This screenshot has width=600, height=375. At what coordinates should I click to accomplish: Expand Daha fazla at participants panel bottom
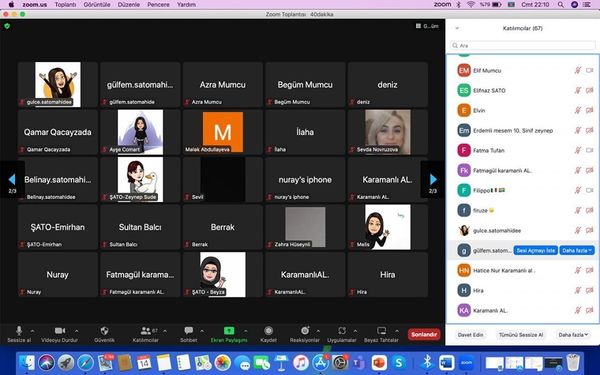(572, 335)
